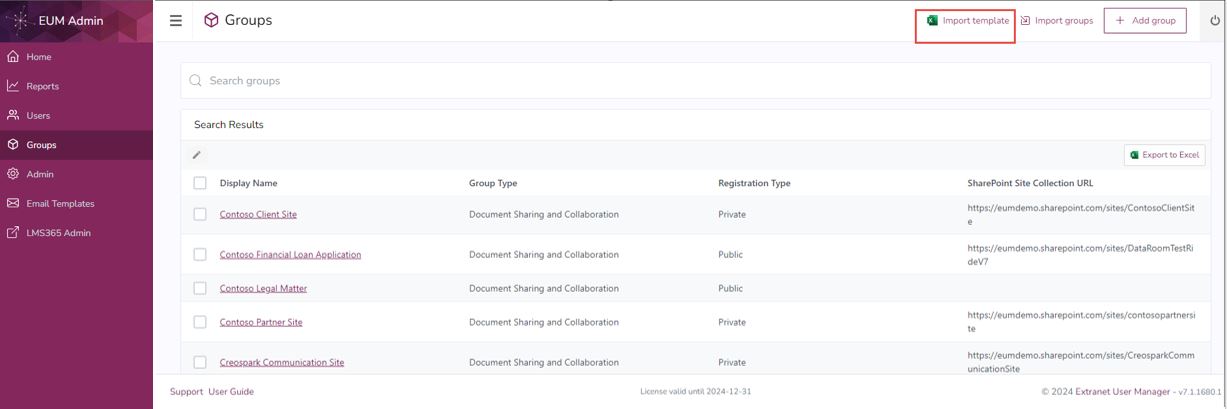1227x409 pixels.
Task: Click the Groups cube icon in header
Action: click(211, 20)
